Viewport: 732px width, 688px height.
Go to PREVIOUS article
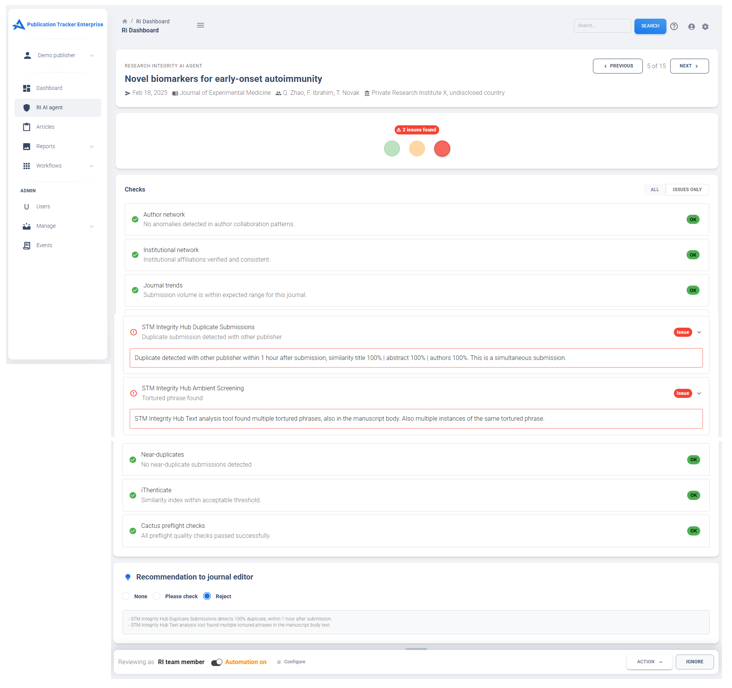[x=618, y=66]
